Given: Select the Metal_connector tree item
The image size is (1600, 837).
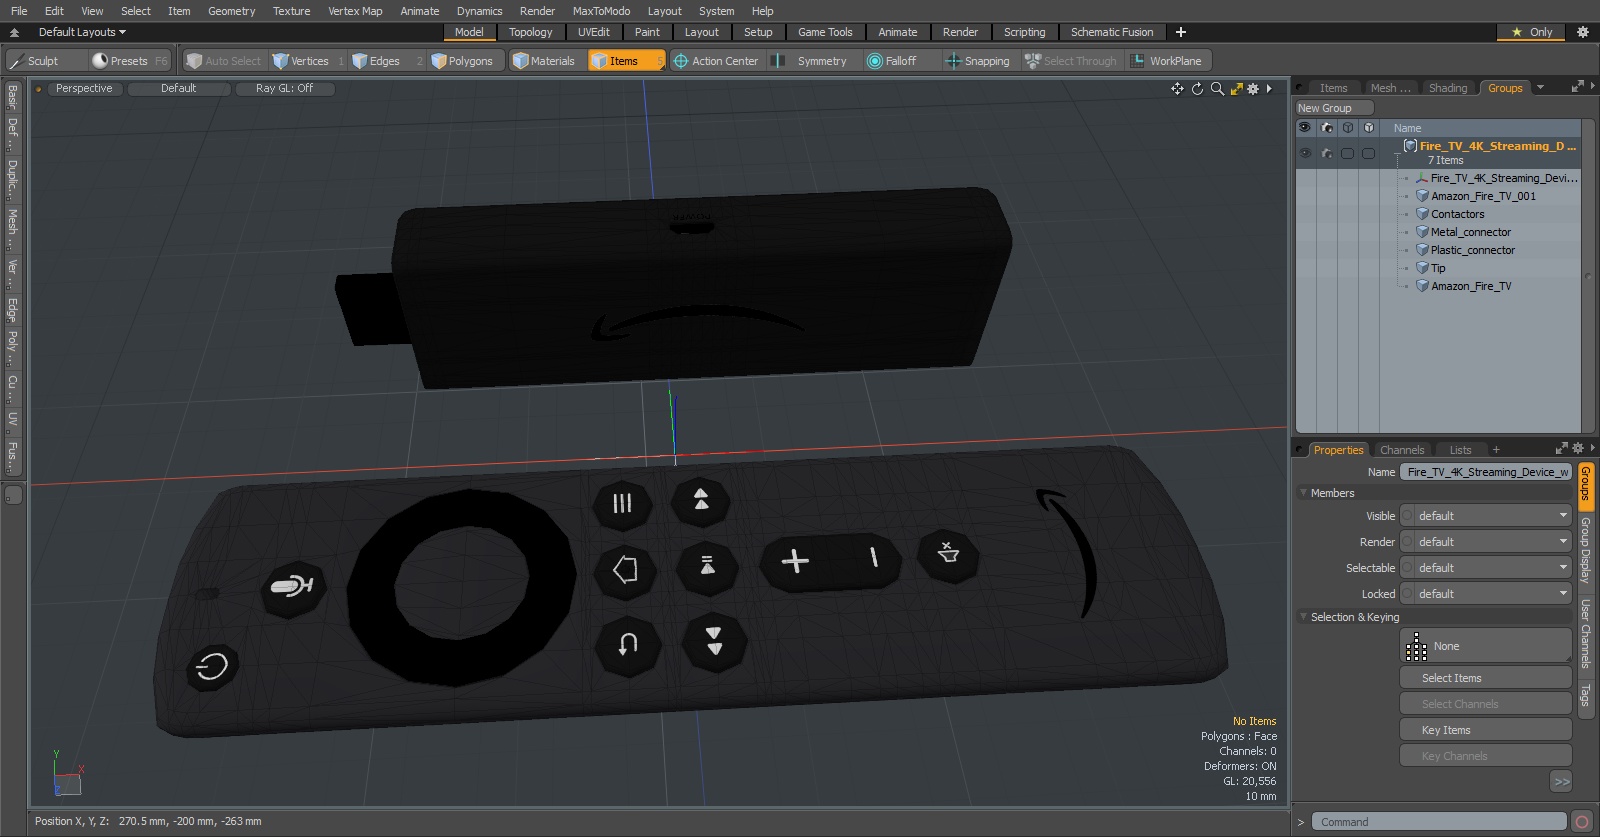Looking at the screenshot, I should click(x=1470, y=232).
